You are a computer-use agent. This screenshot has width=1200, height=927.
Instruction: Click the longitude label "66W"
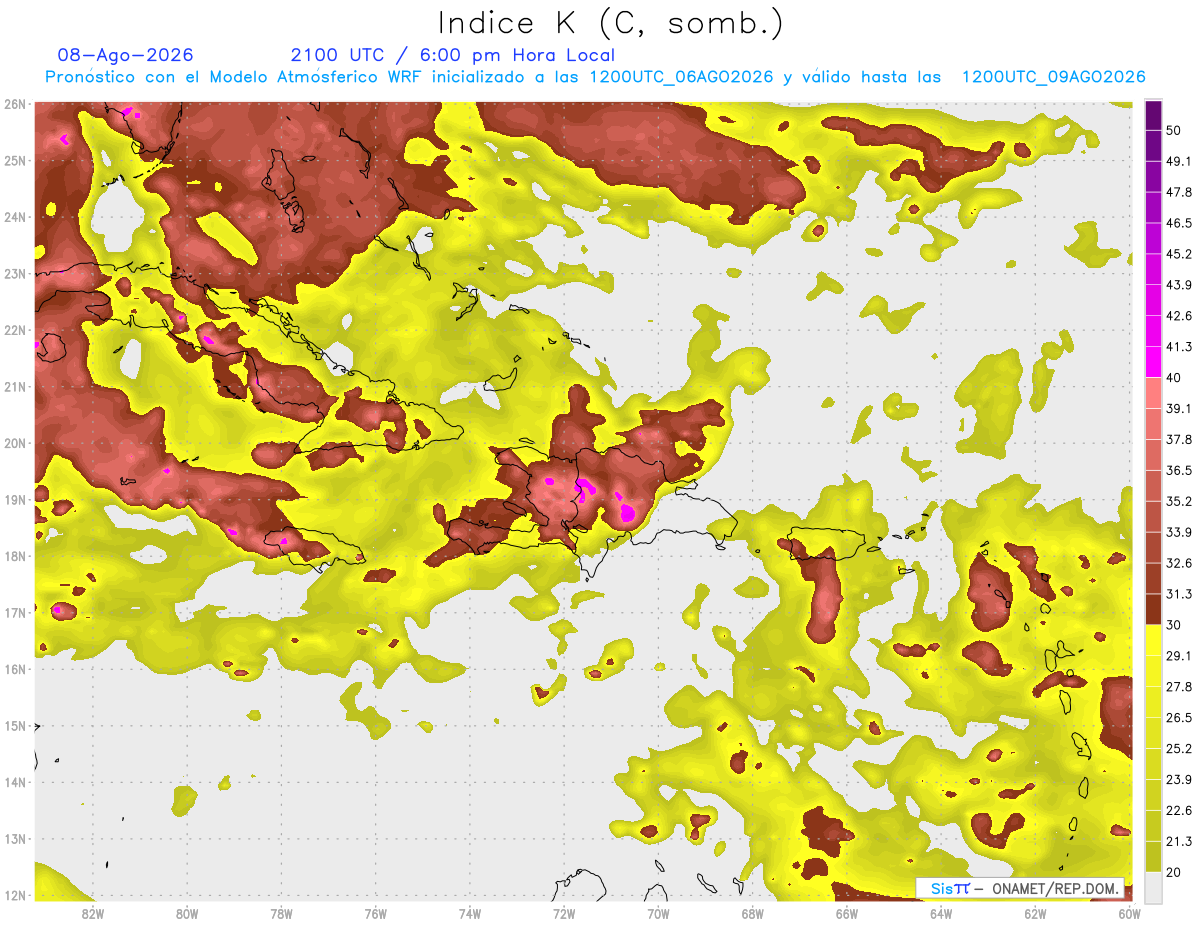846,913
